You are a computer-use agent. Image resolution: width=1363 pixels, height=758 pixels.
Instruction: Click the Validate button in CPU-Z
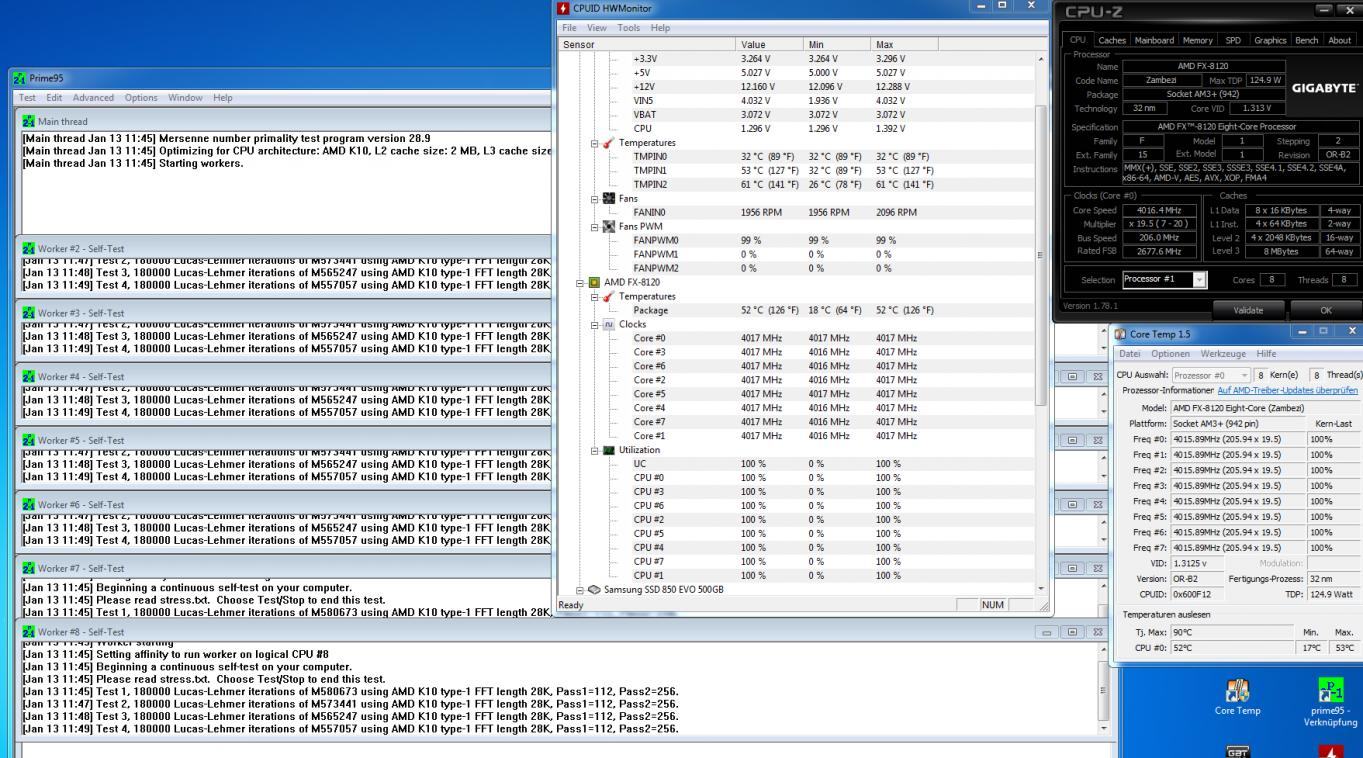click(x=1247, y=310)
